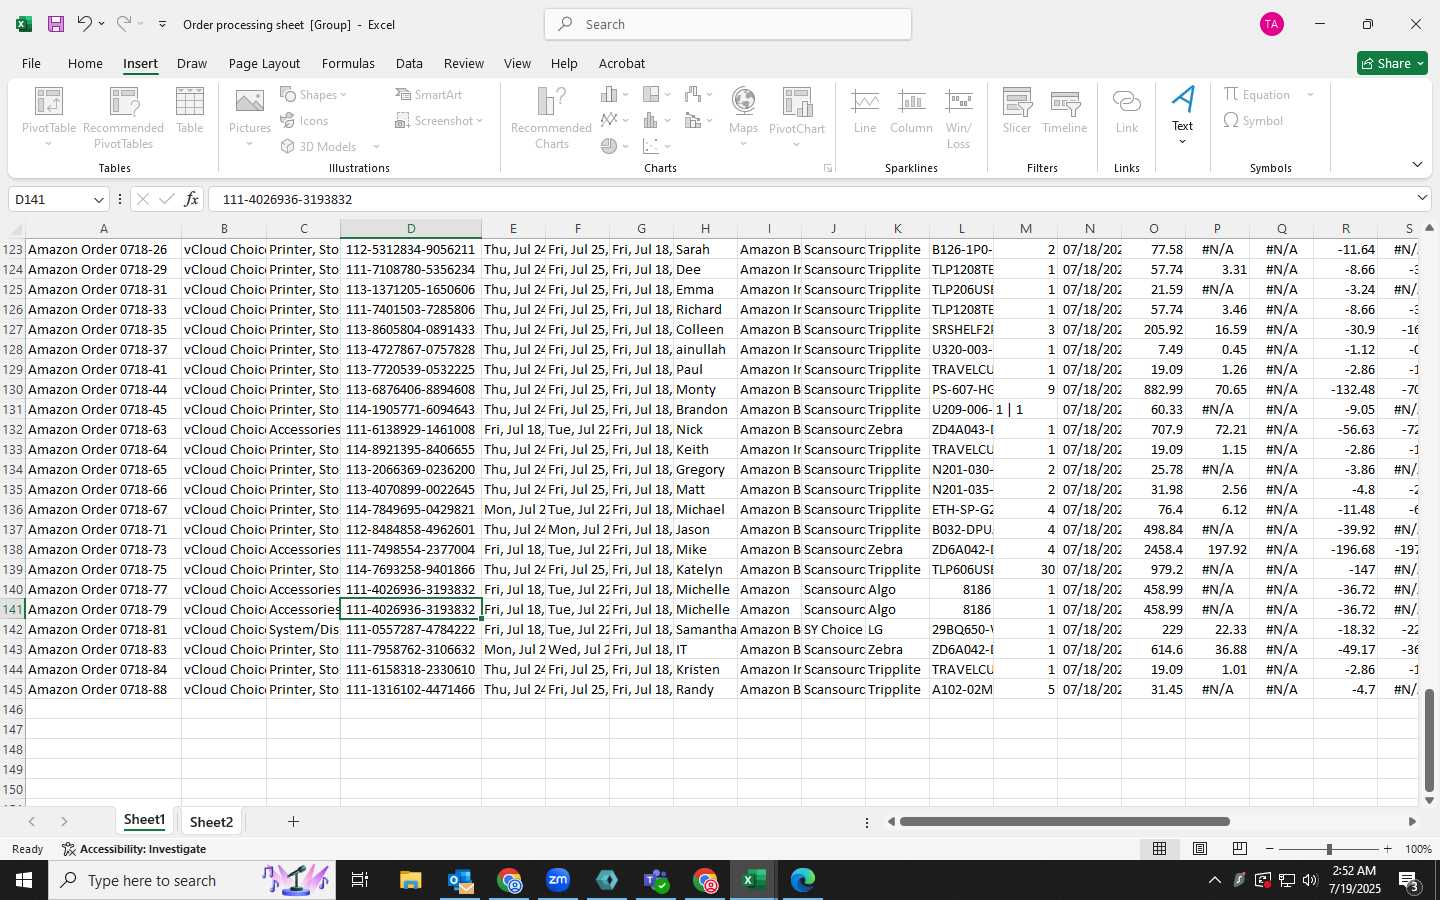The height and width of the screenshot is (900, 1440).
Task: Insert a combo chart
Action: point(698,120)
